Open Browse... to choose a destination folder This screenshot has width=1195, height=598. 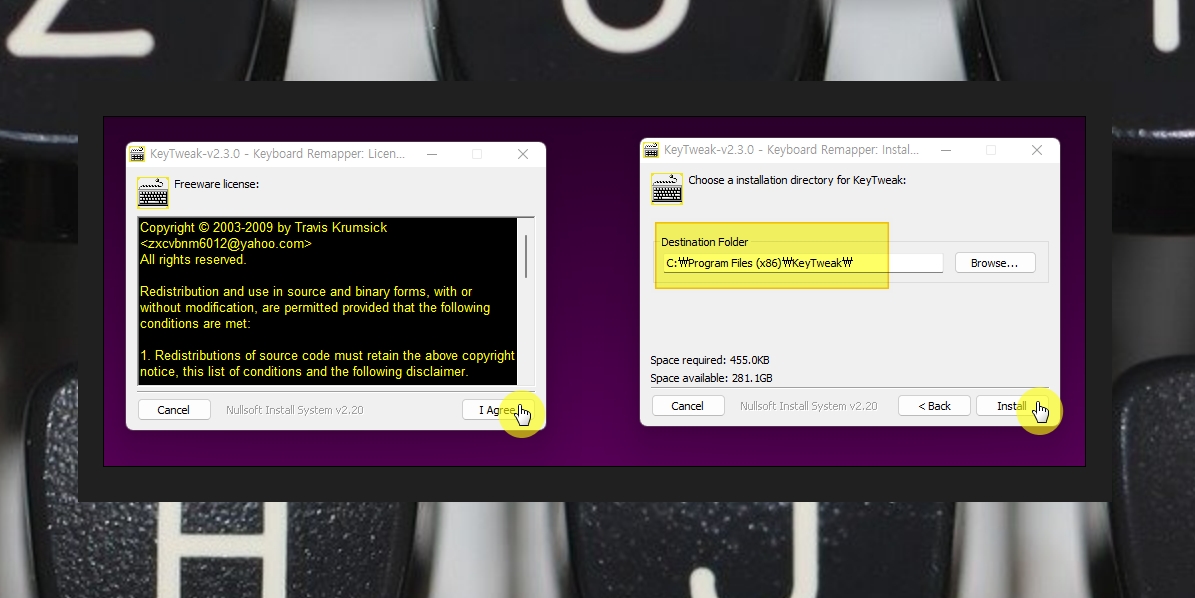pos(995,263)
